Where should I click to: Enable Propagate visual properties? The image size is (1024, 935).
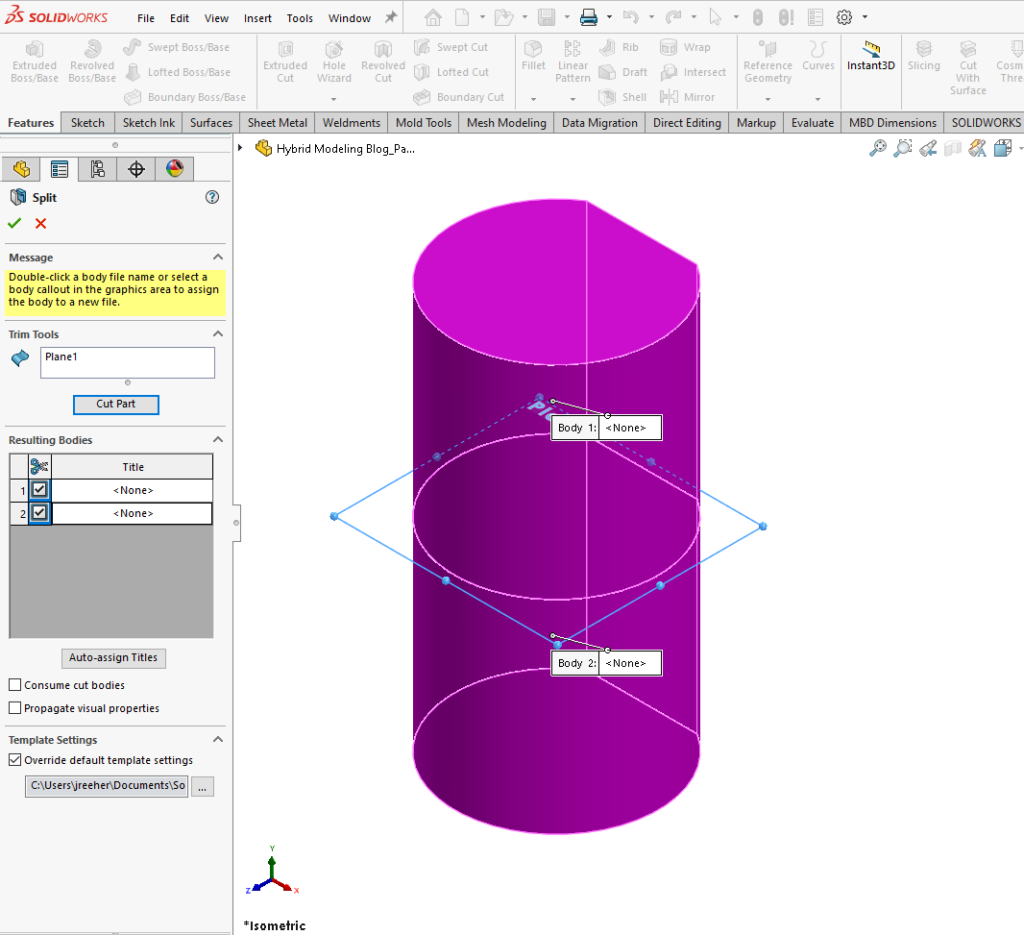[x=14, y=708]
